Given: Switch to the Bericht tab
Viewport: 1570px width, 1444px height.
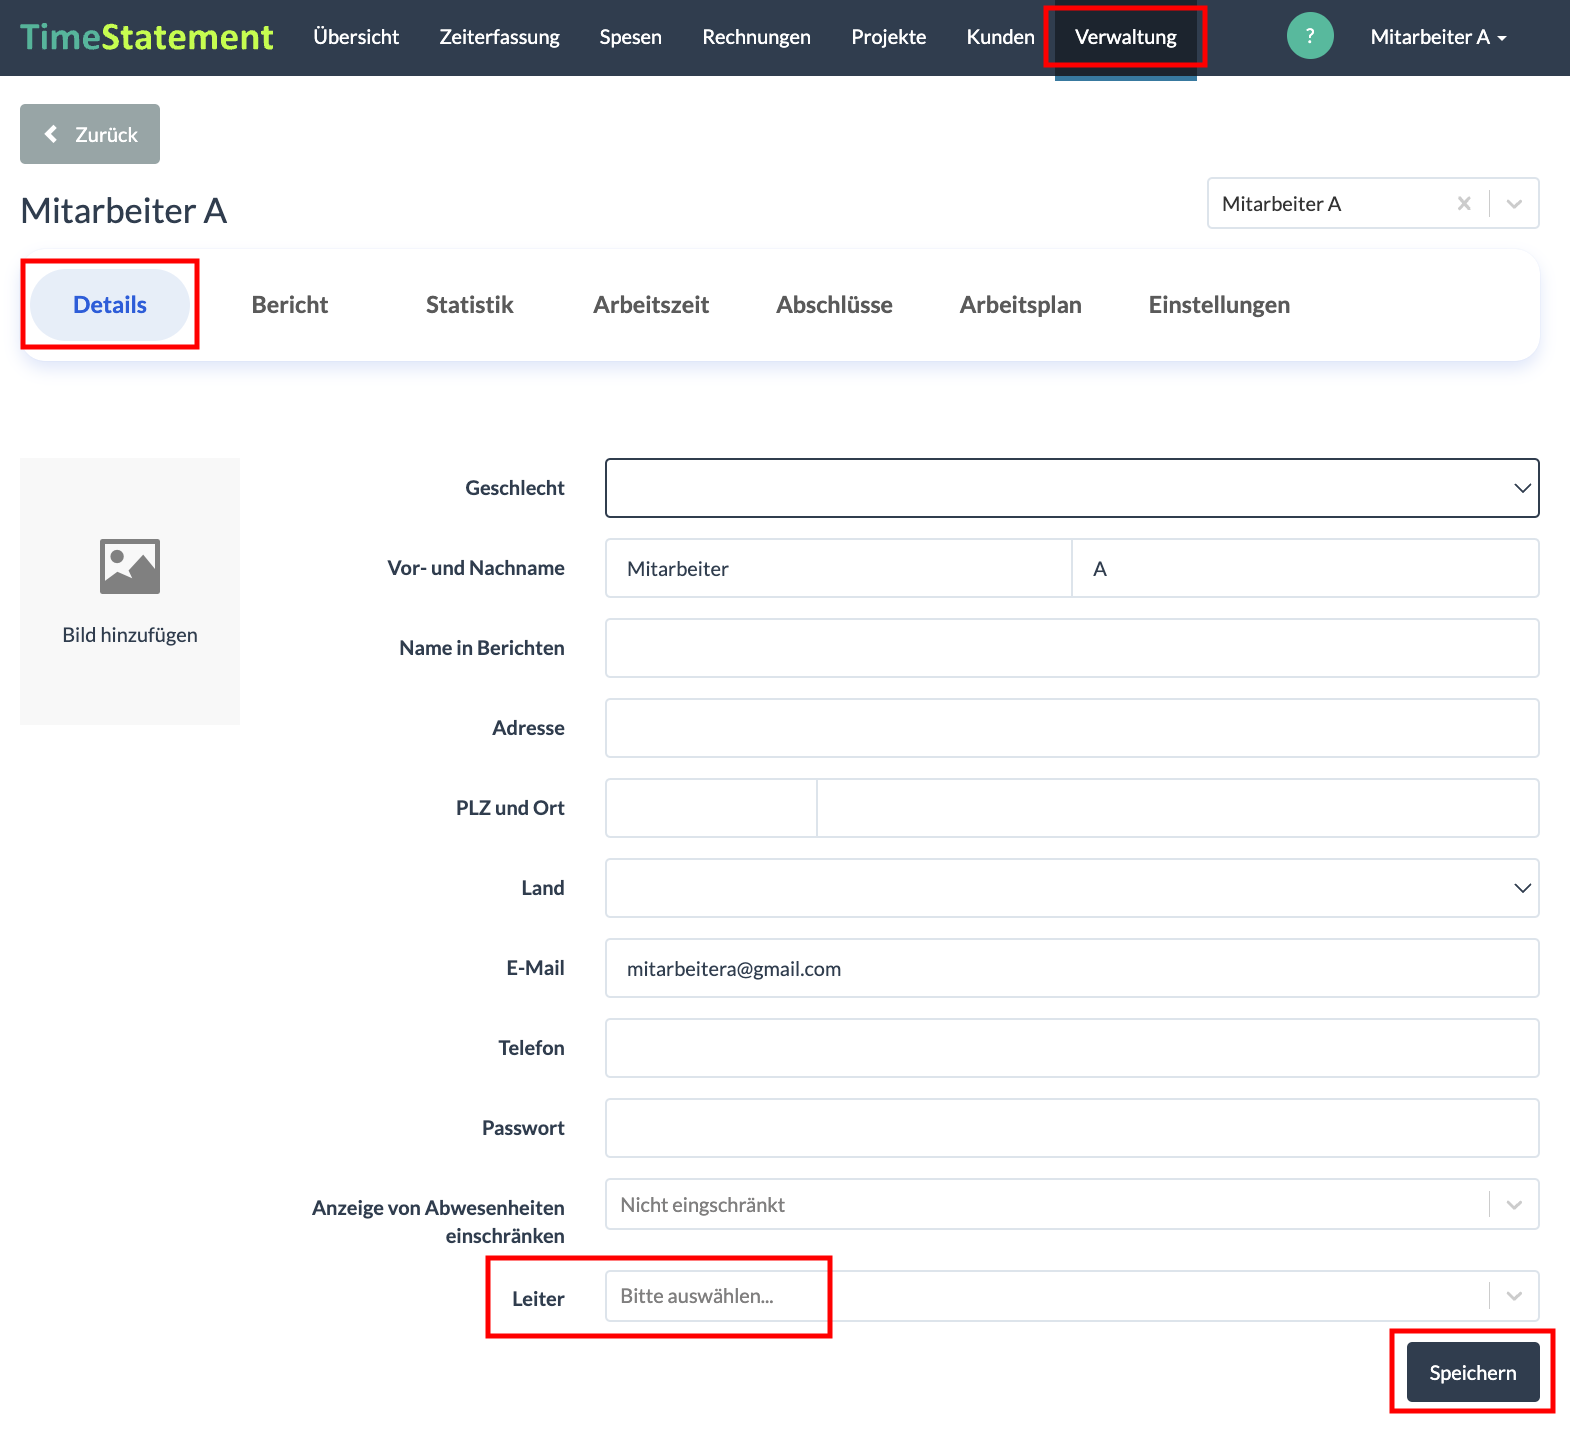Looking at the screenshot, I should (290, 304).
